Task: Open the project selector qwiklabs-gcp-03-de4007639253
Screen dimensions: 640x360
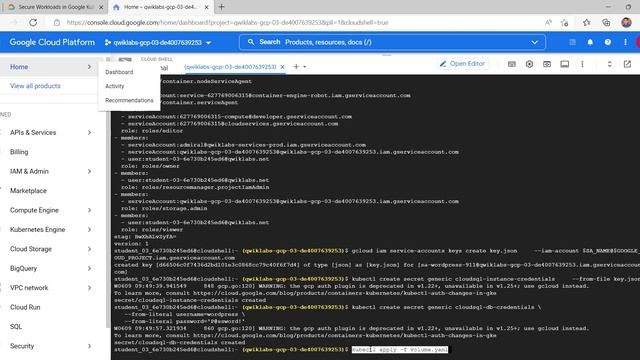Action: pyautogui.click(x=158, y=42)
